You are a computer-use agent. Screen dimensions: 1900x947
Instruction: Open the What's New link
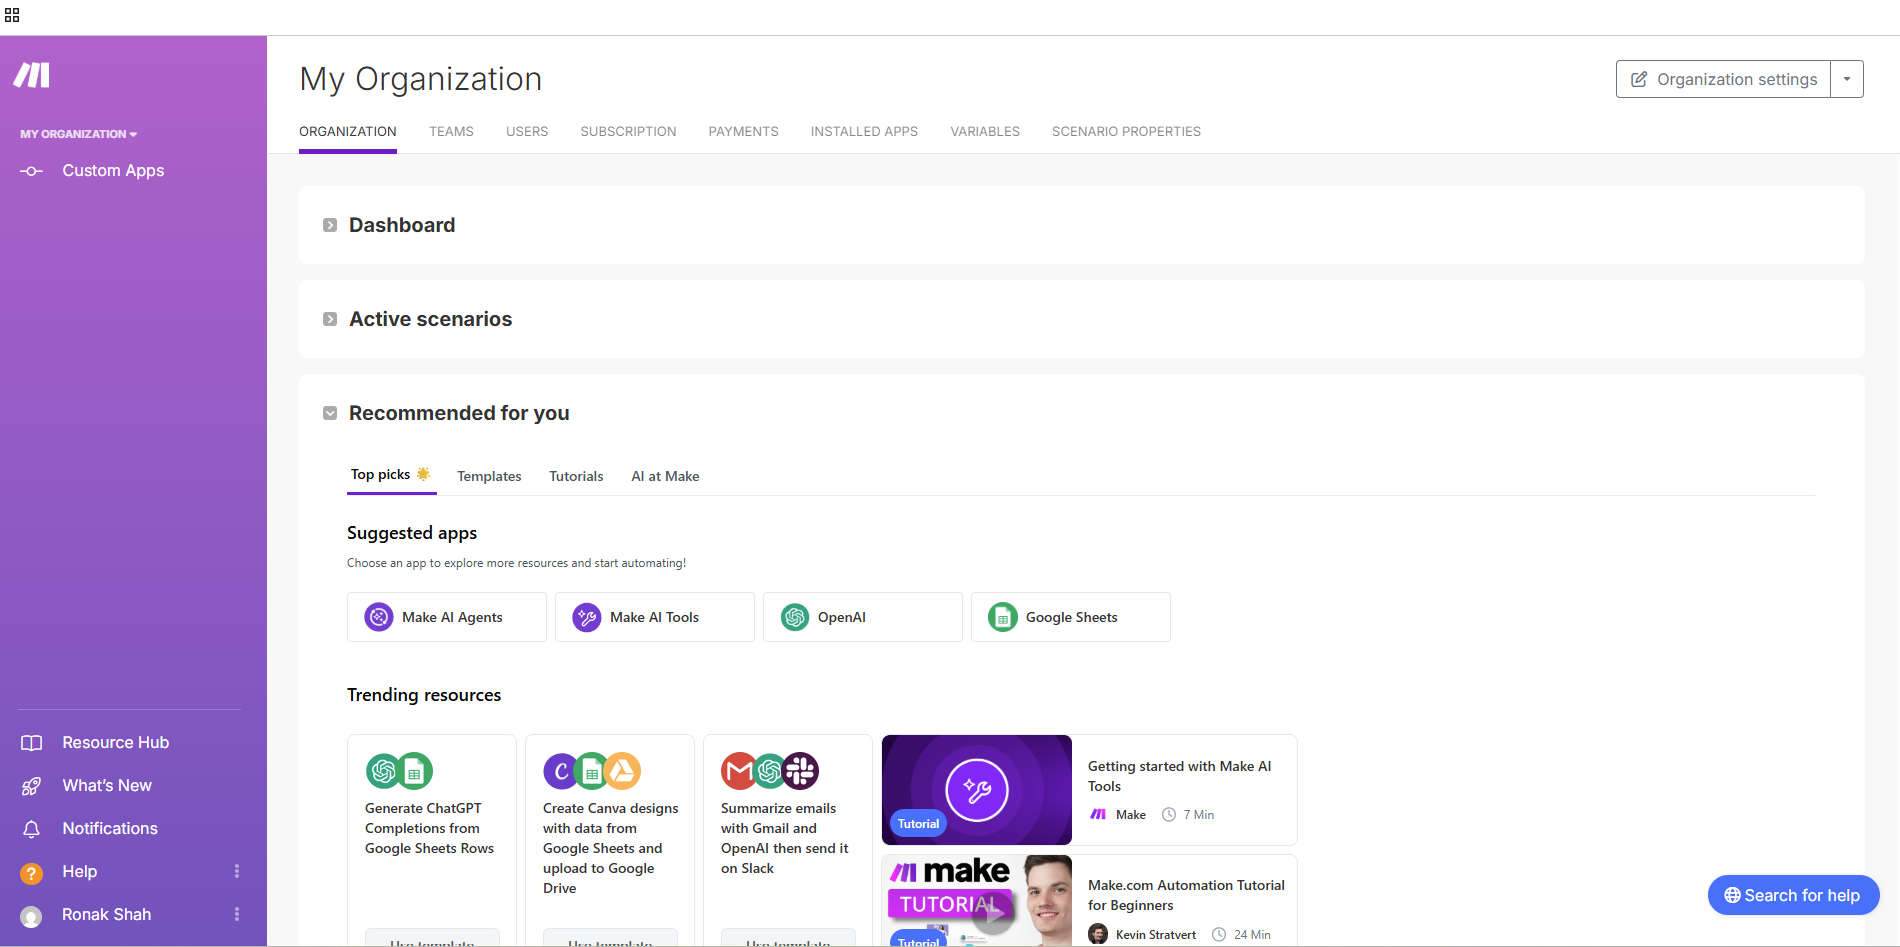pos(107,786)
